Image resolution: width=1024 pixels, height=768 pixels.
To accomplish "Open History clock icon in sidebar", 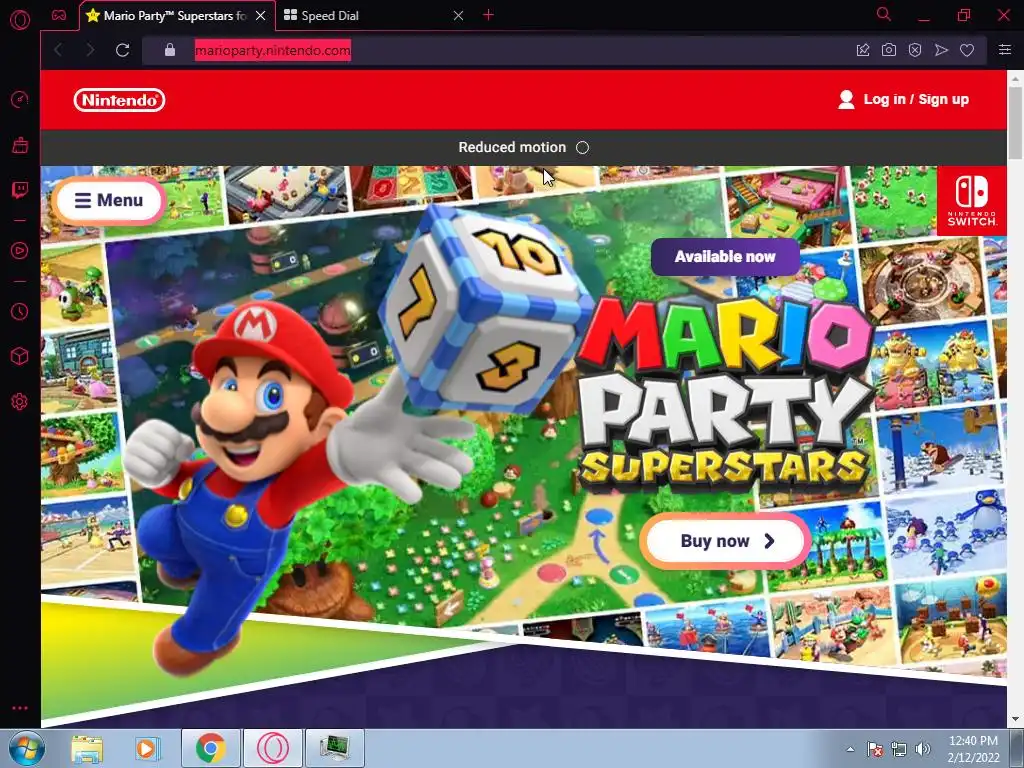I will [x=20, y=311].
